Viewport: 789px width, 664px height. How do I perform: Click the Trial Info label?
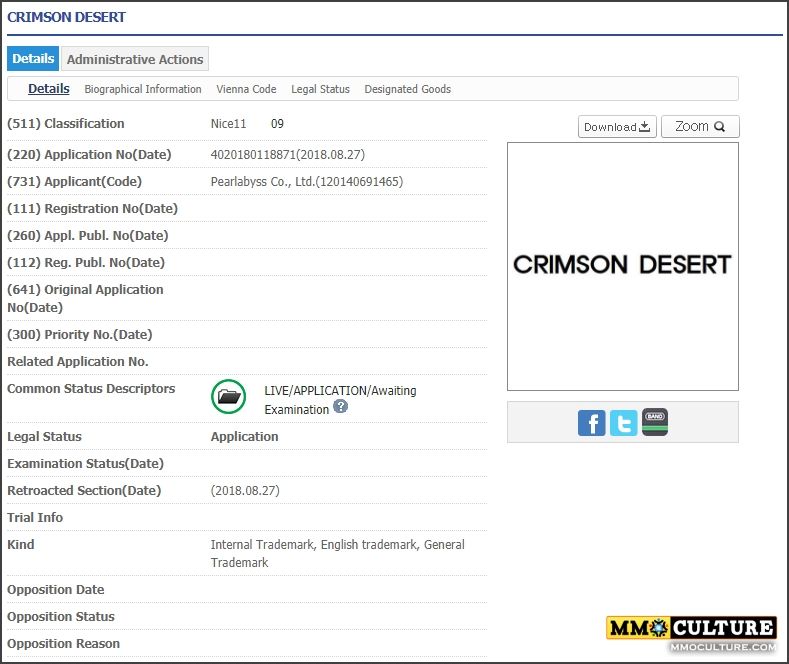pos(35,518)
